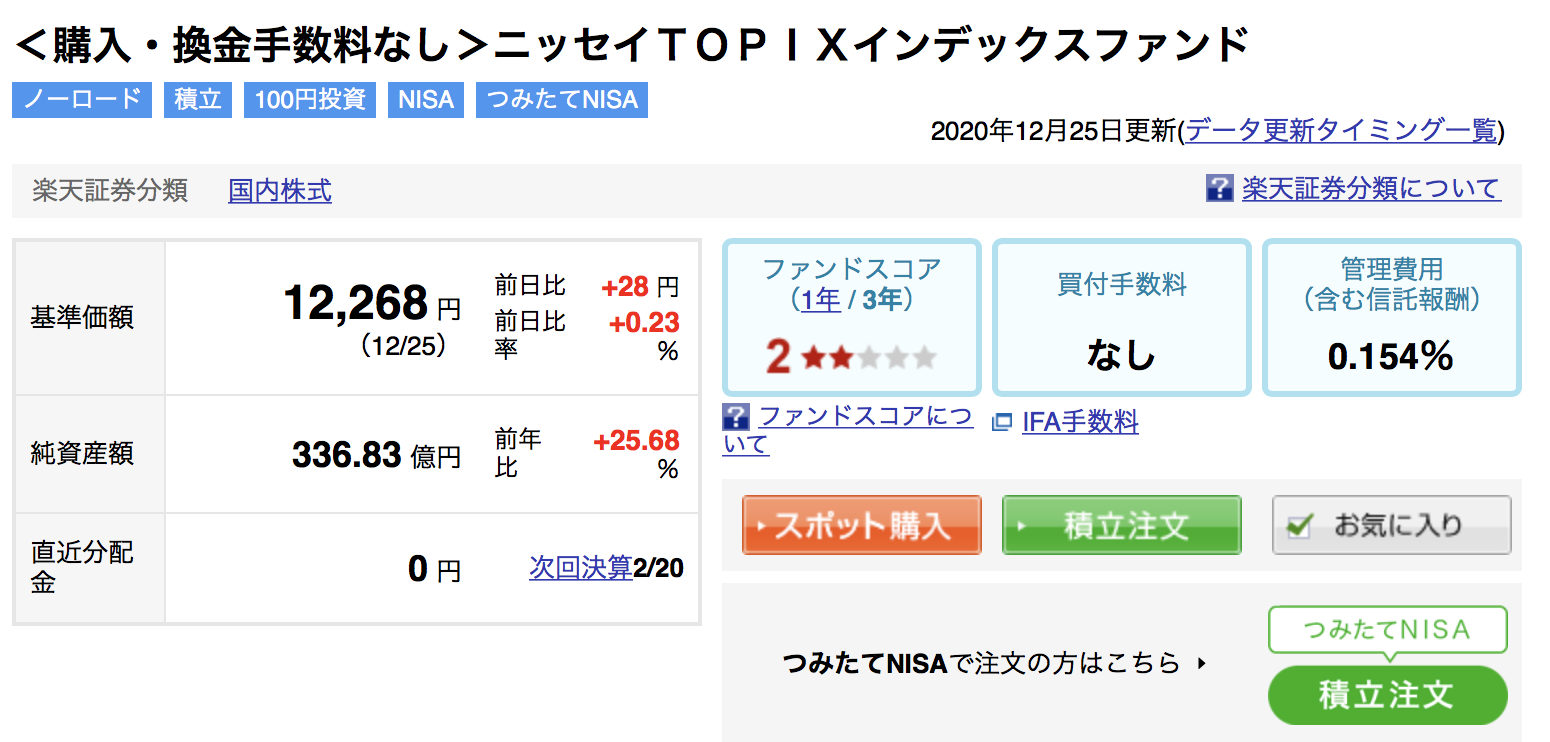Click the green 積立注文 button beside スポット購入
Viewport: 1550px width, 742px height.
click(1122, 525)
